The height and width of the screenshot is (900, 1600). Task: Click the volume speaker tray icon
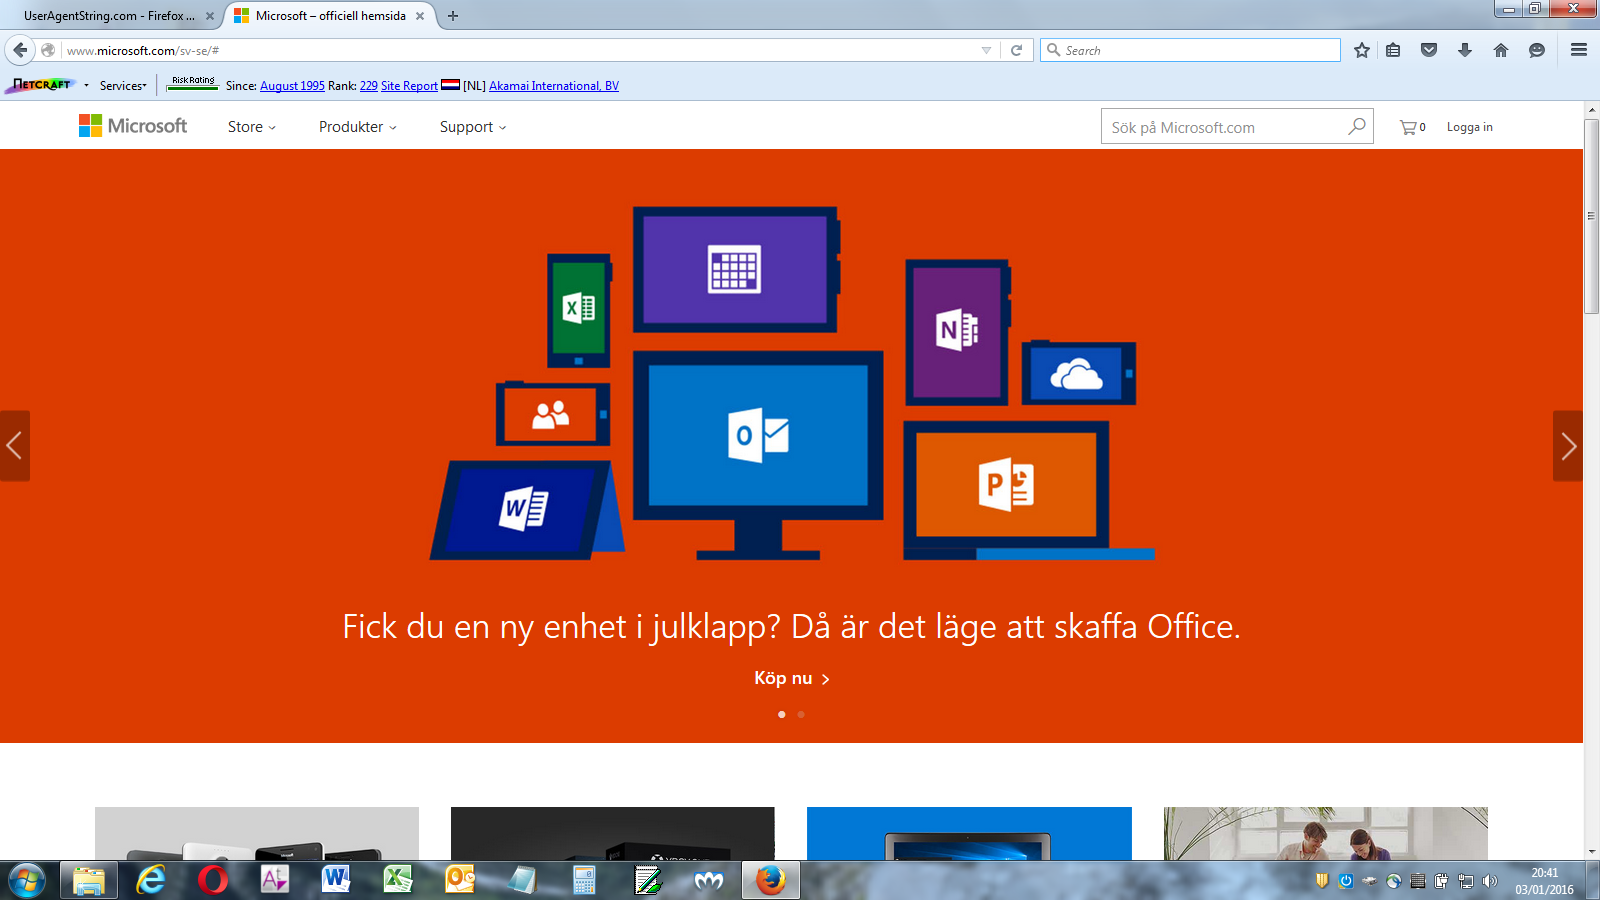(1490, 881)
